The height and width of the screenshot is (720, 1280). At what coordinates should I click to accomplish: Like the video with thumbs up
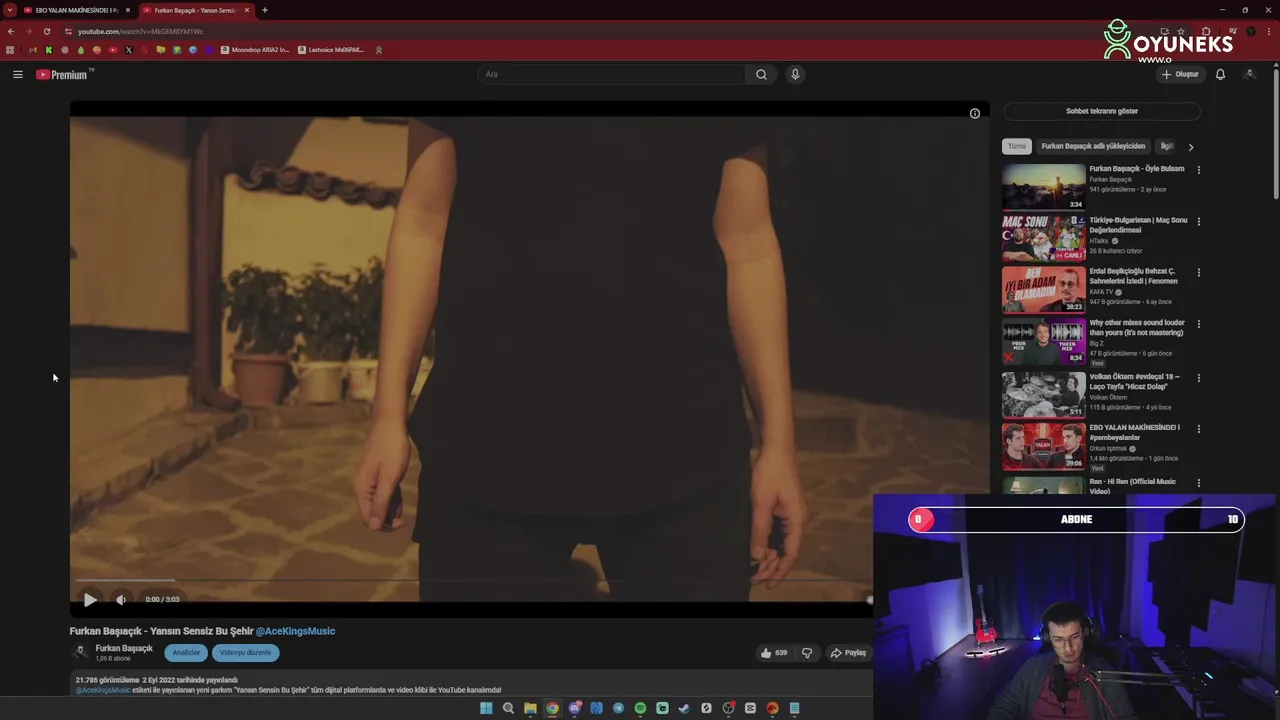(x=773, y=653)
